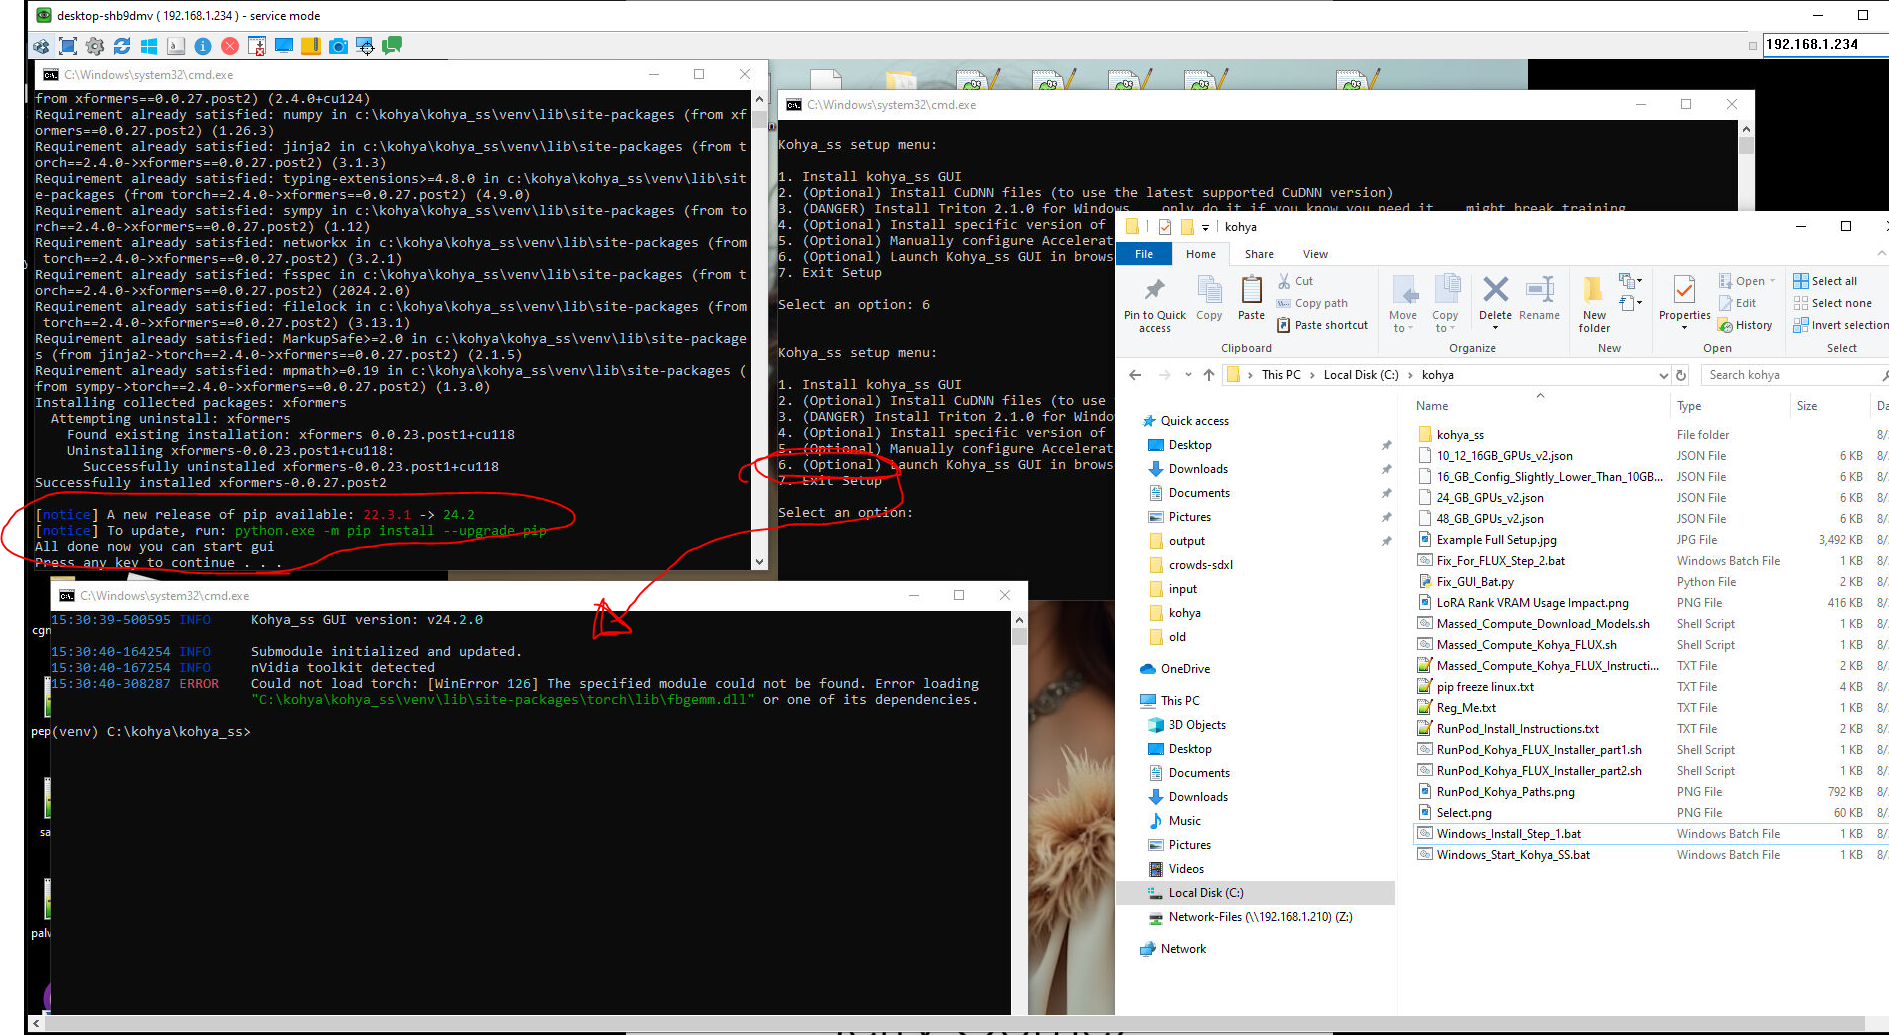Screen dimensions: 1889x1035
Task: Click the Windows logo toolbar icon
Action: tap(149, 46)
